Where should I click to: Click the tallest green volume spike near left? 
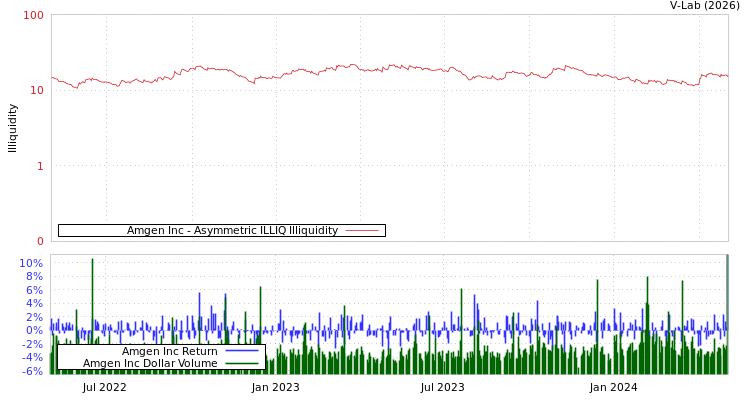coord(92,300)
